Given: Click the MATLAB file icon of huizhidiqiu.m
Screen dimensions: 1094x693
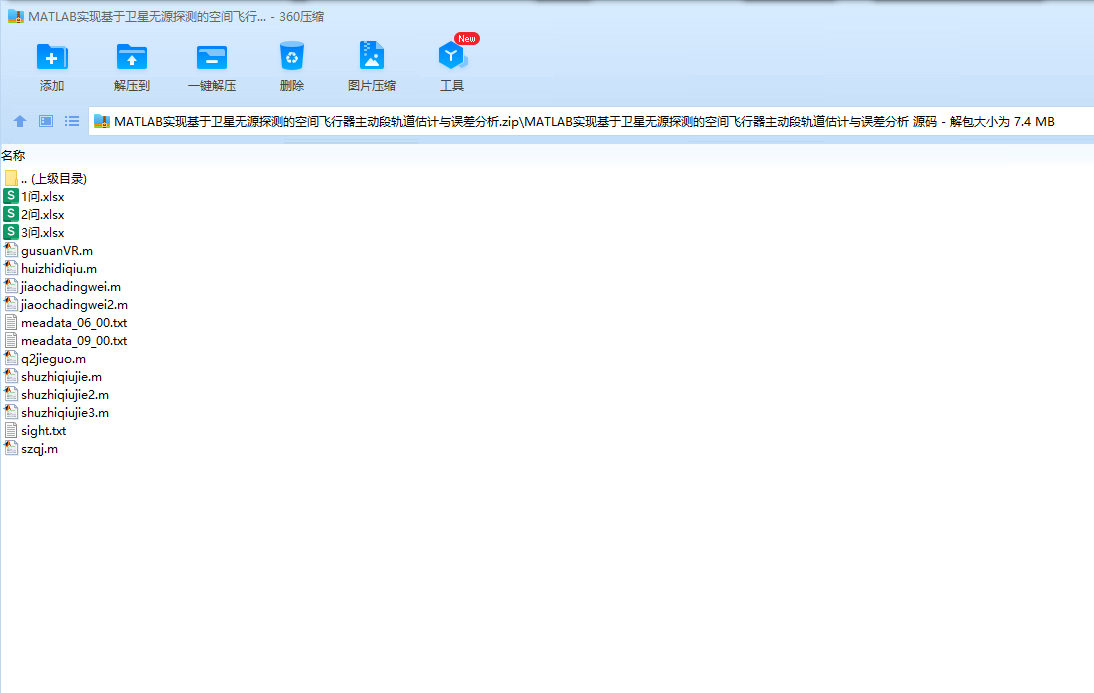Looking at the screenshot, I should pyautogui.click(x=10, y=268).
